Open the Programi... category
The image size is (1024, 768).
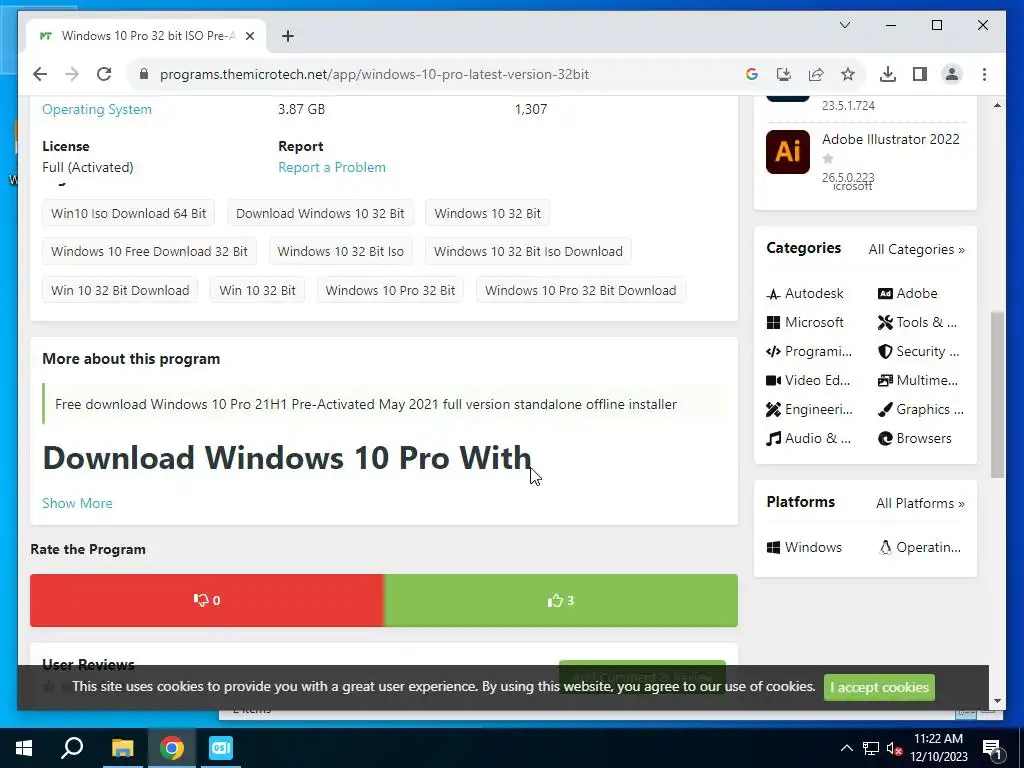[809, 351]
